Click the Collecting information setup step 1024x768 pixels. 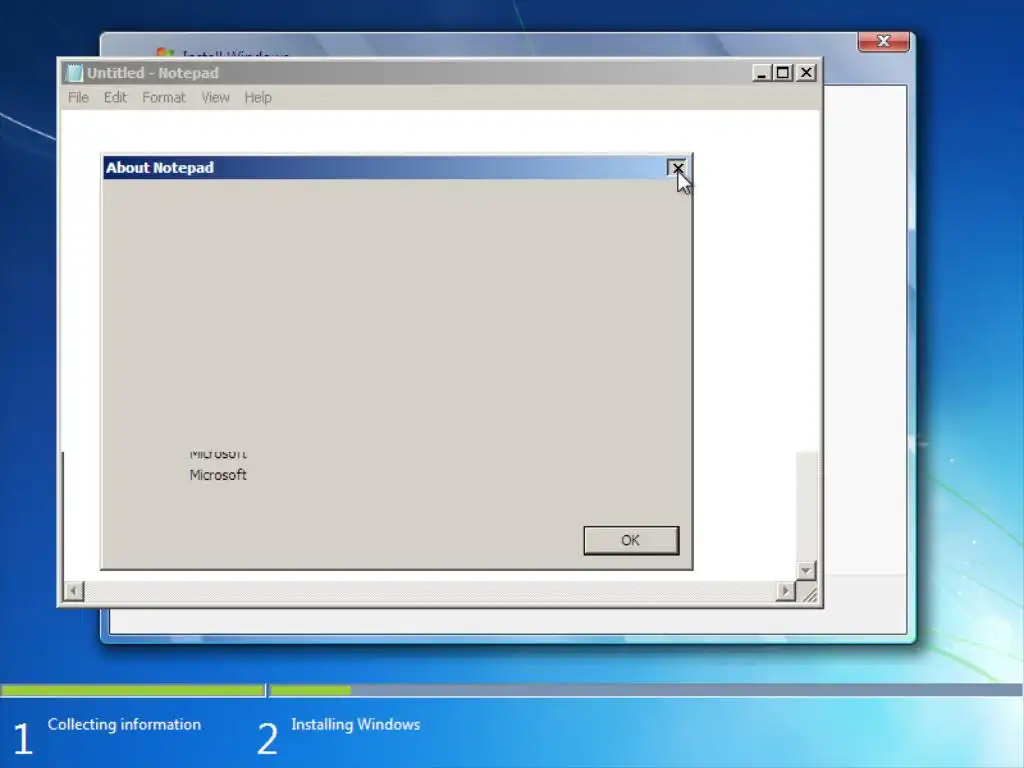pos(124,724)
